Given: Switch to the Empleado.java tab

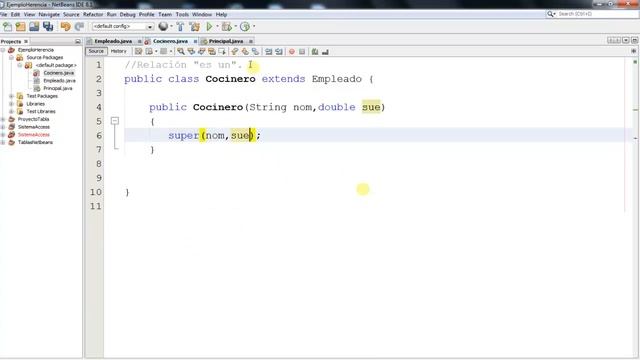Looking at the screenshot, I should point(113,41).
